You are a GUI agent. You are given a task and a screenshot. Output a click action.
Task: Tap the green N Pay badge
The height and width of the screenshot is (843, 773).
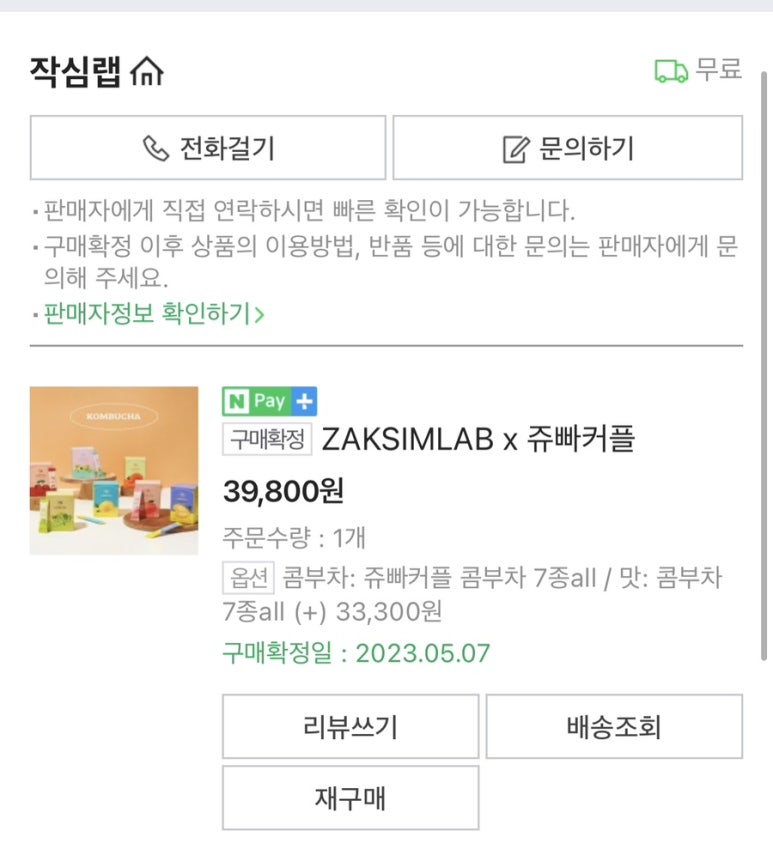[258, 401]
